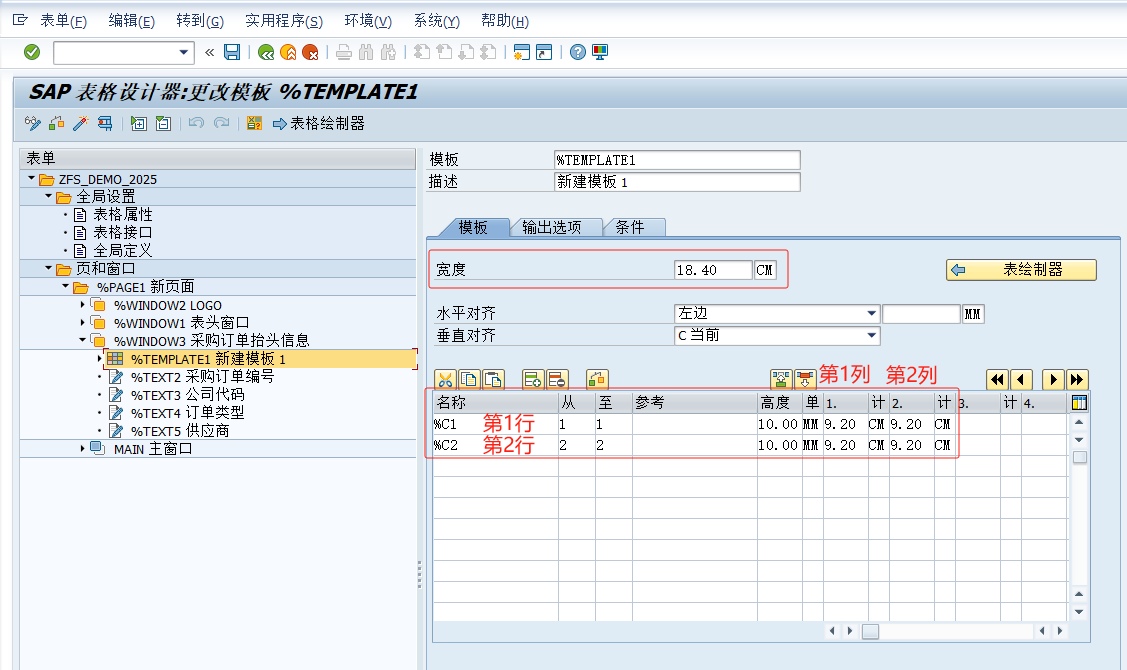1127x670 pixels.
Task: Jump to last column page arrow
Action: click(1077, 380)
